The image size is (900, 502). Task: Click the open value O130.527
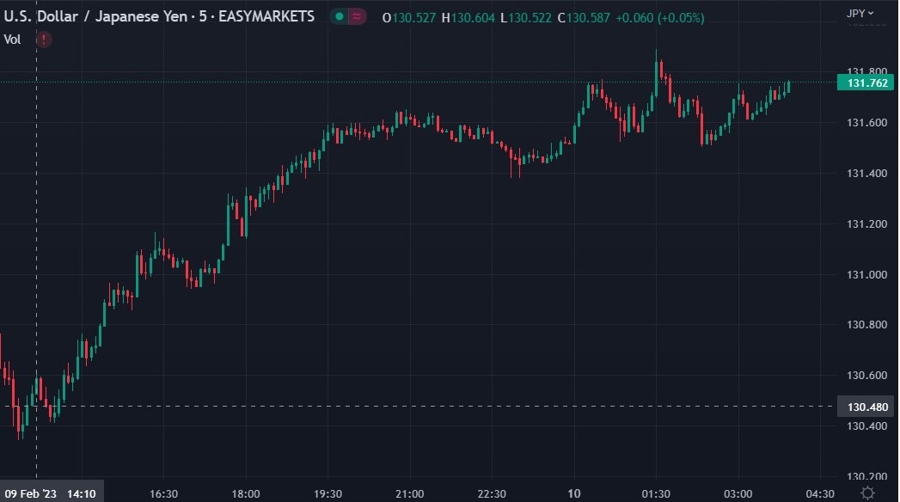pos(409,18)
